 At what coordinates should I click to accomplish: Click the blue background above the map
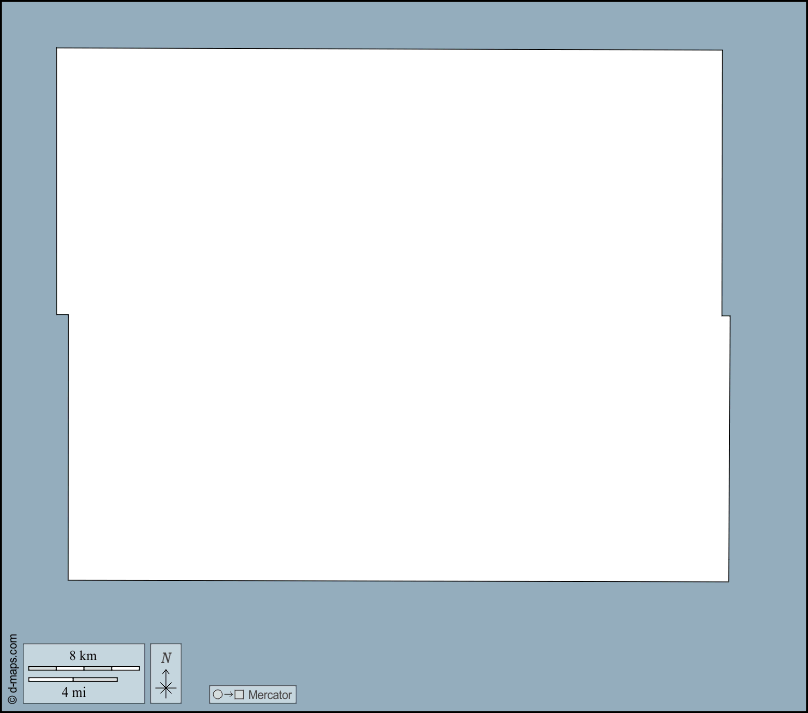click(x=400, y=24)
